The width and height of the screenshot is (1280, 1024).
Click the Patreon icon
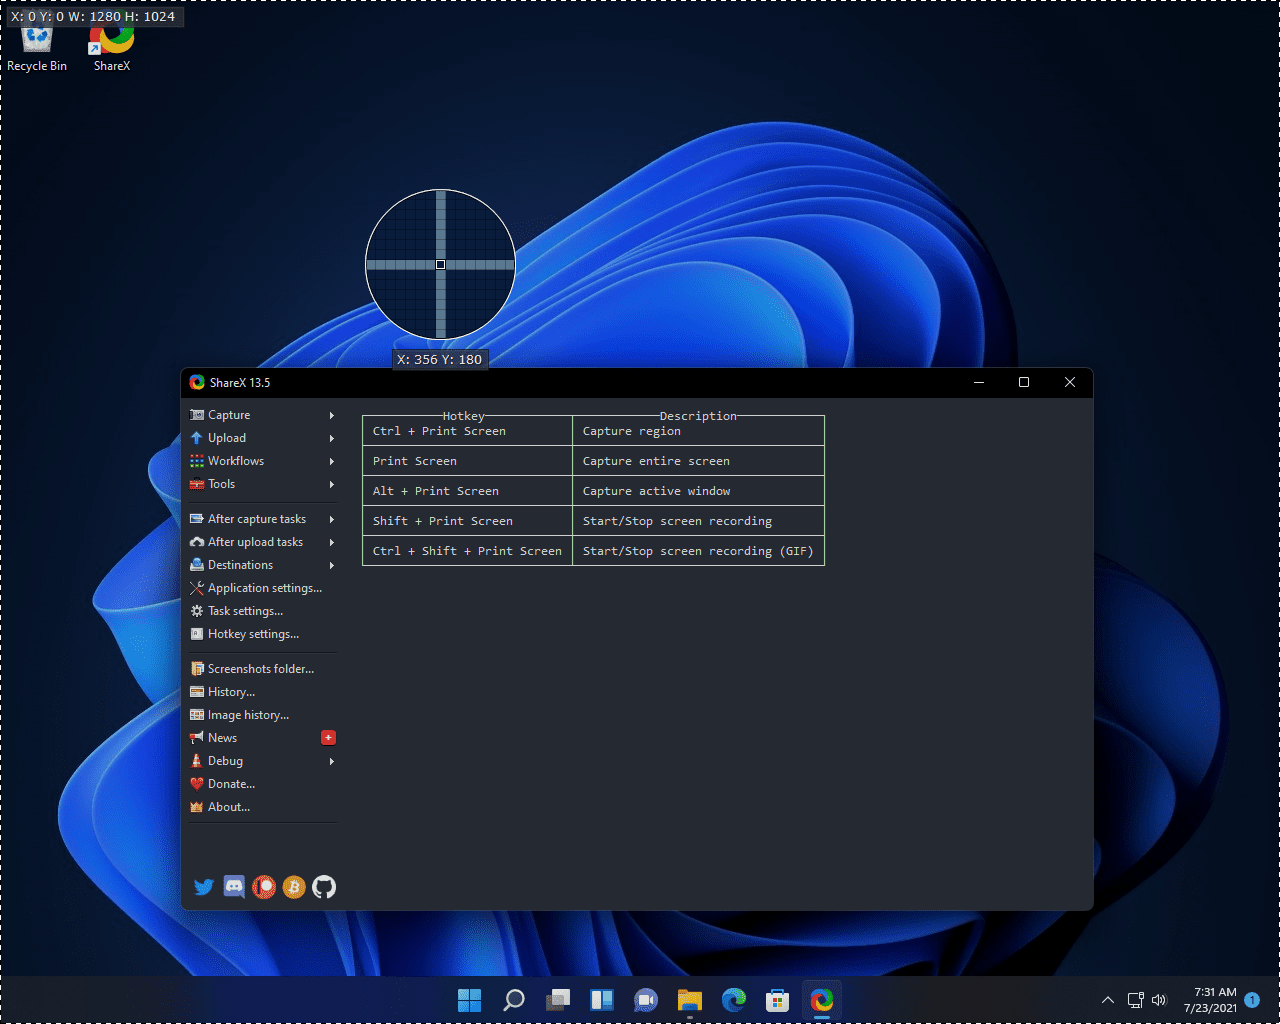pos(264,887)
